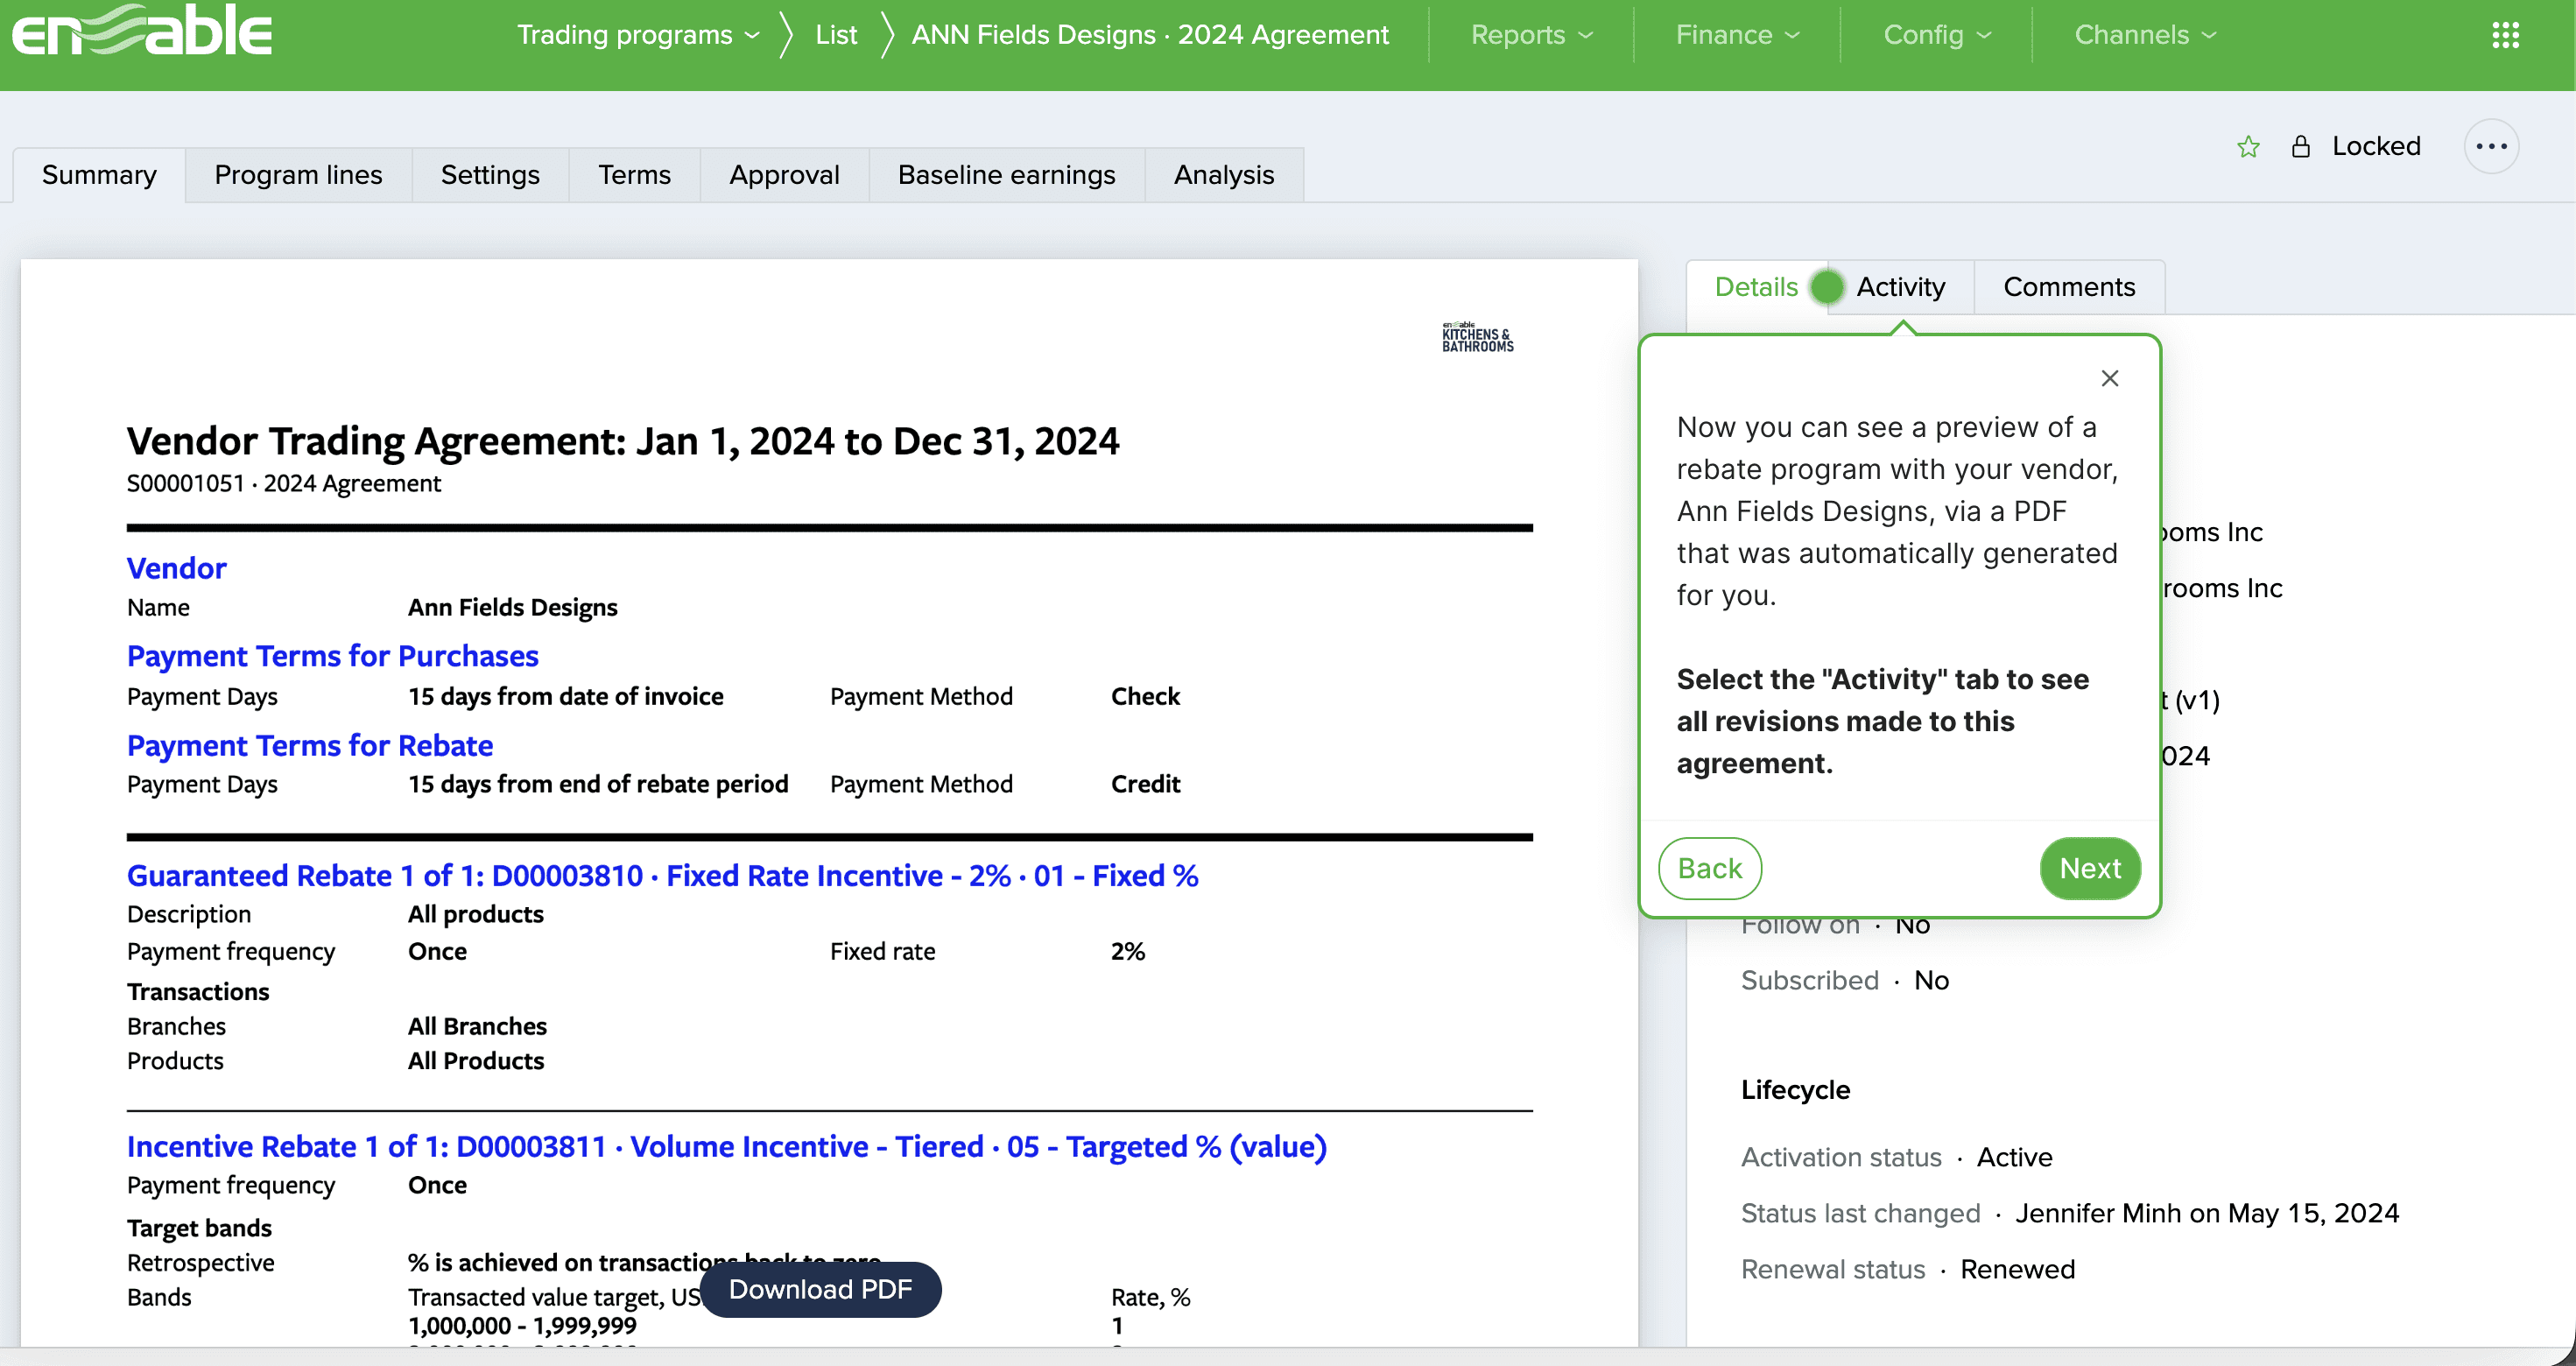Go to List in the breadcrumb
This screenshot has width=2576, height=1366.
(836, 35)
